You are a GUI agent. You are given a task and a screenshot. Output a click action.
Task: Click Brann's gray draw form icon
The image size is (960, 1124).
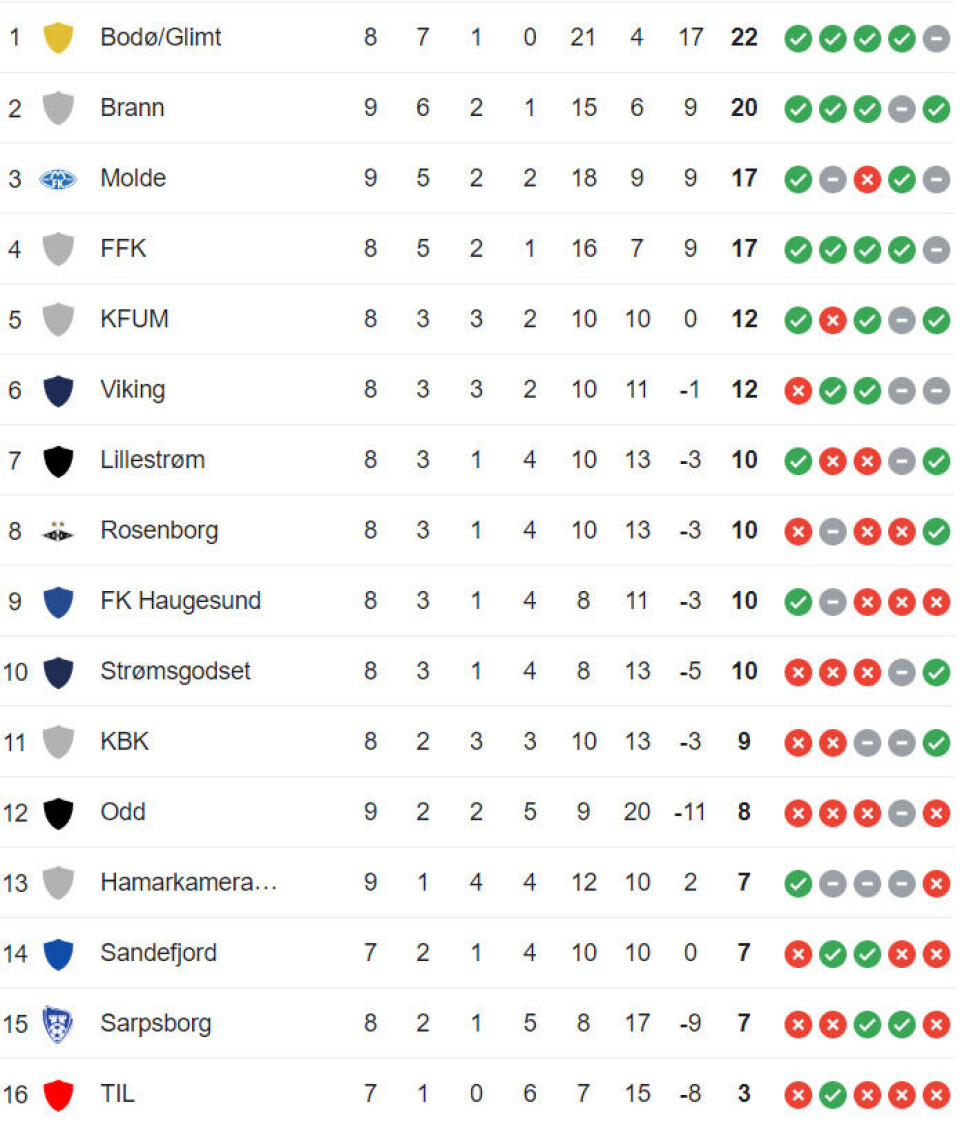[x=902, y=109]
